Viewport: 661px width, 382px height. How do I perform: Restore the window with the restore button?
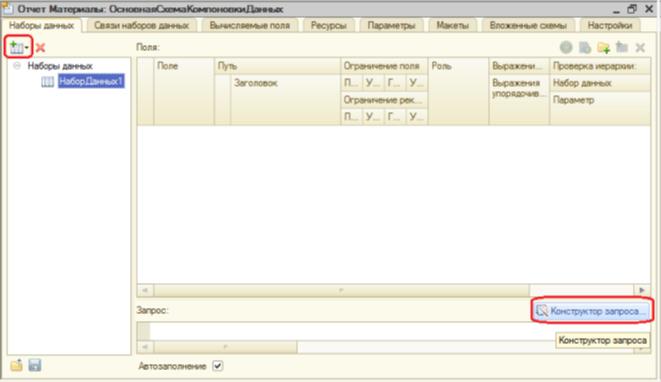click(631, 9)
